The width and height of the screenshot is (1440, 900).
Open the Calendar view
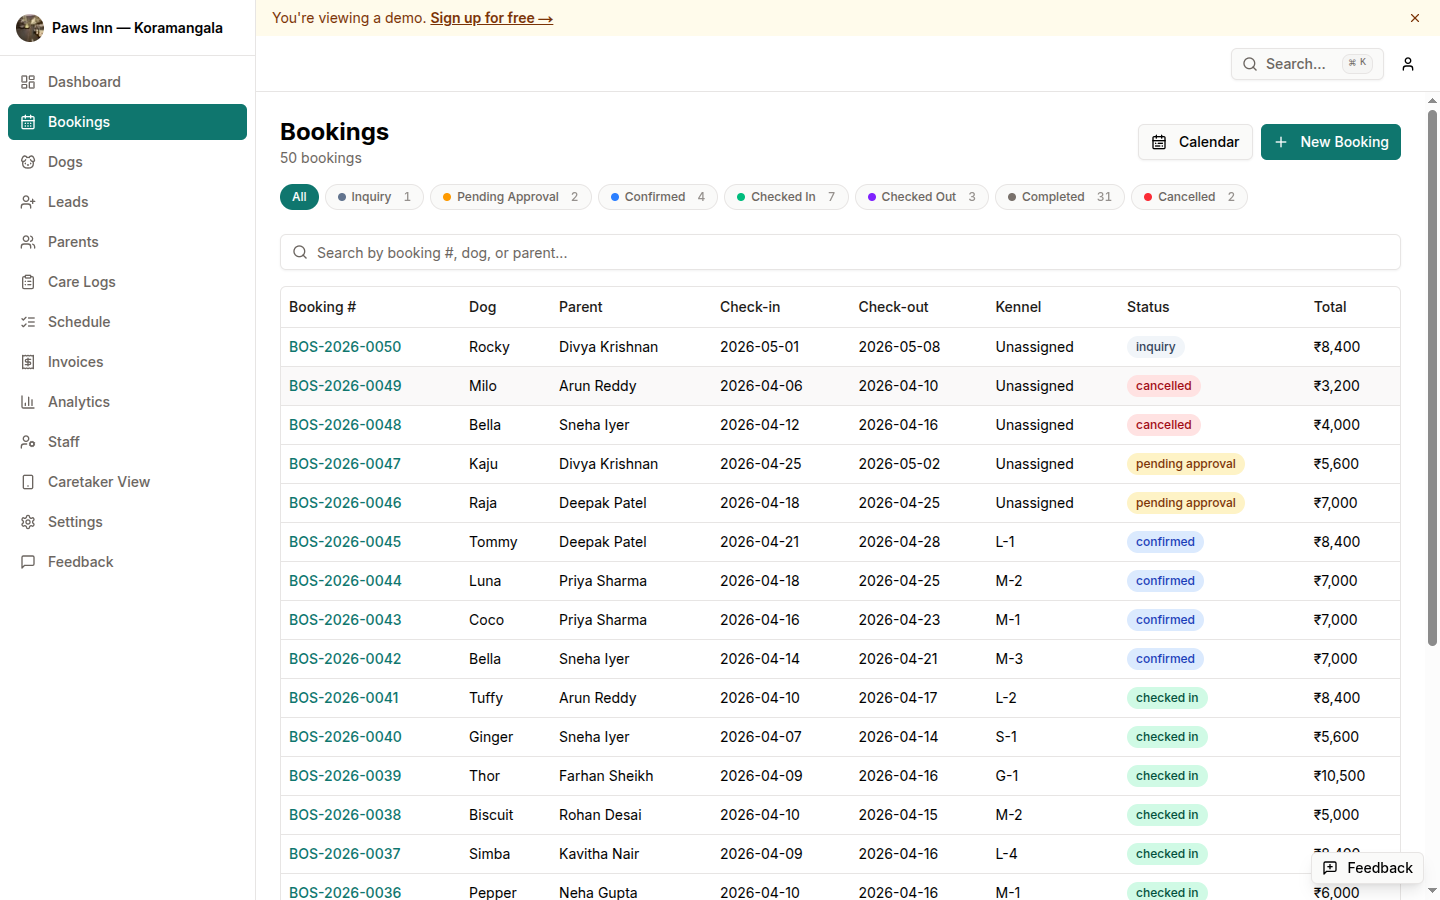tap(1194, 141)
